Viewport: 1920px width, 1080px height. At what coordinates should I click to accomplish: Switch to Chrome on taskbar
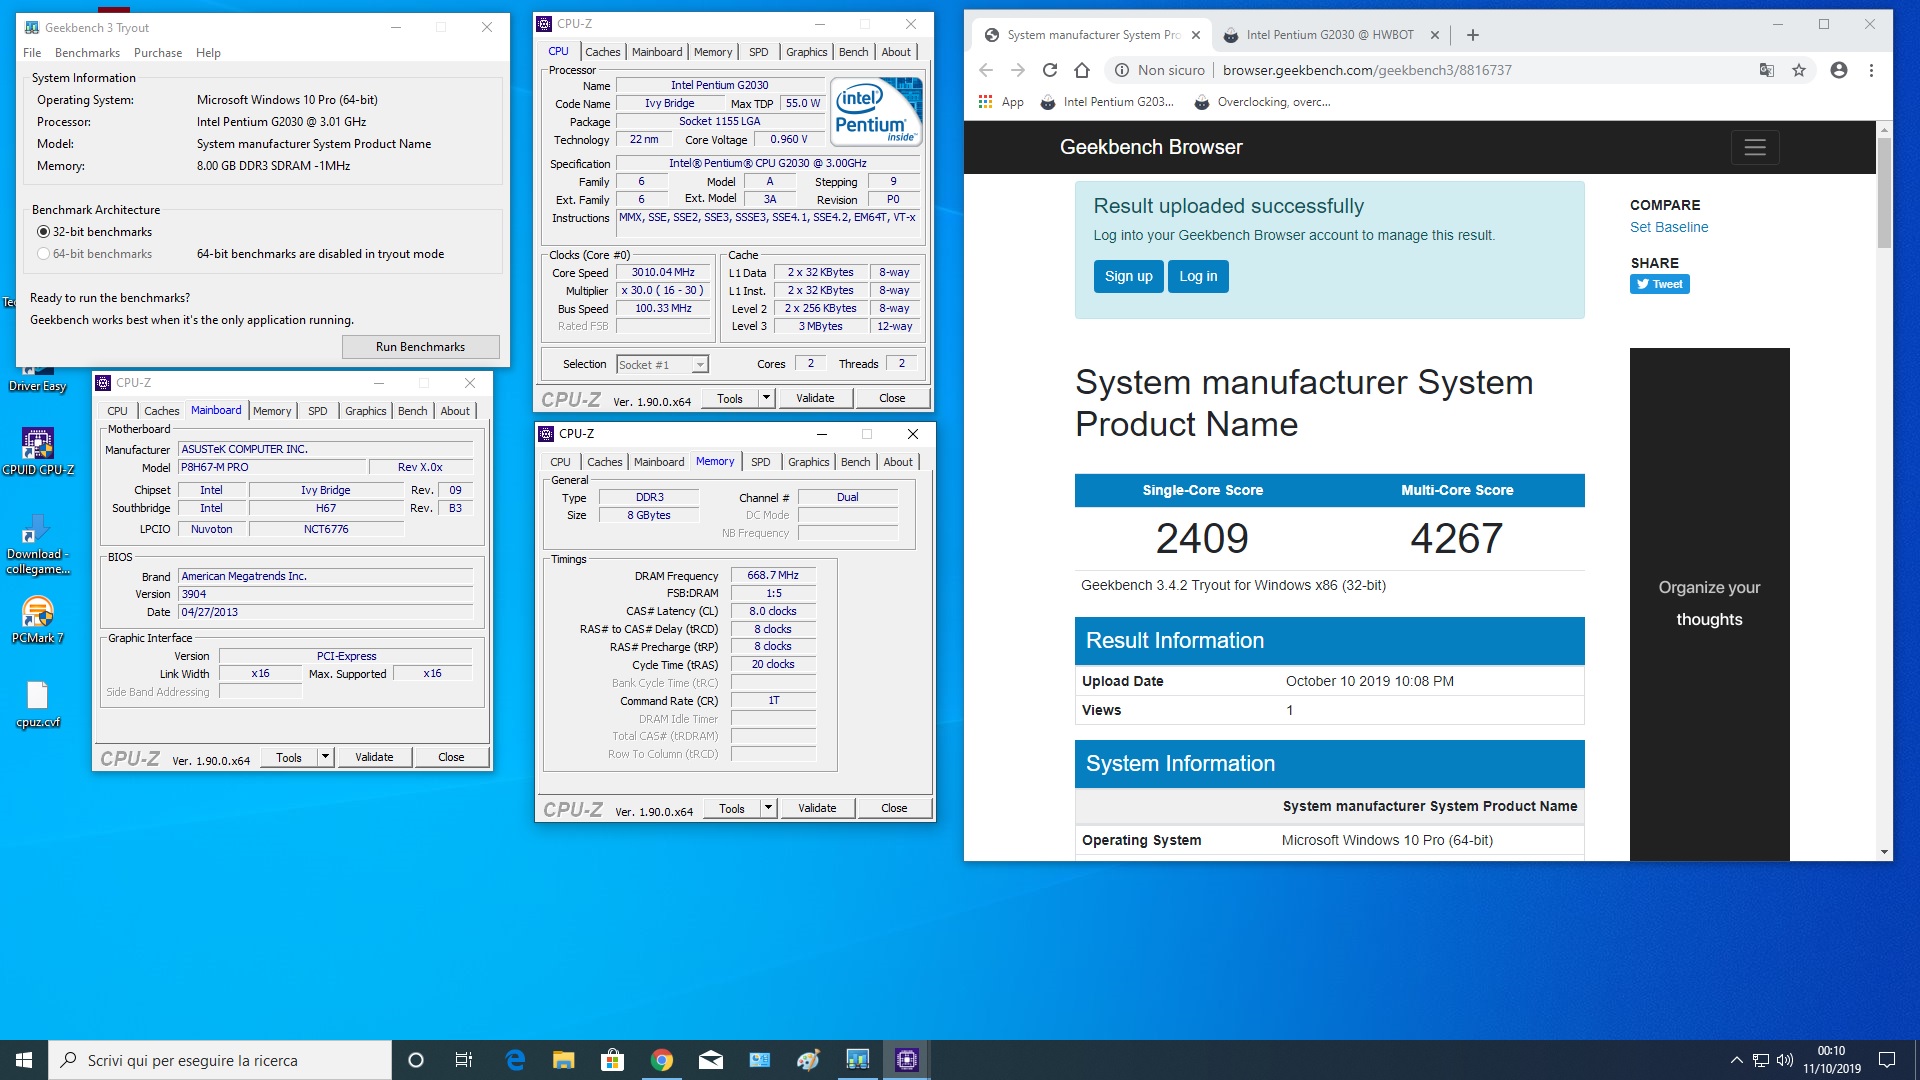pos(662,1060)
